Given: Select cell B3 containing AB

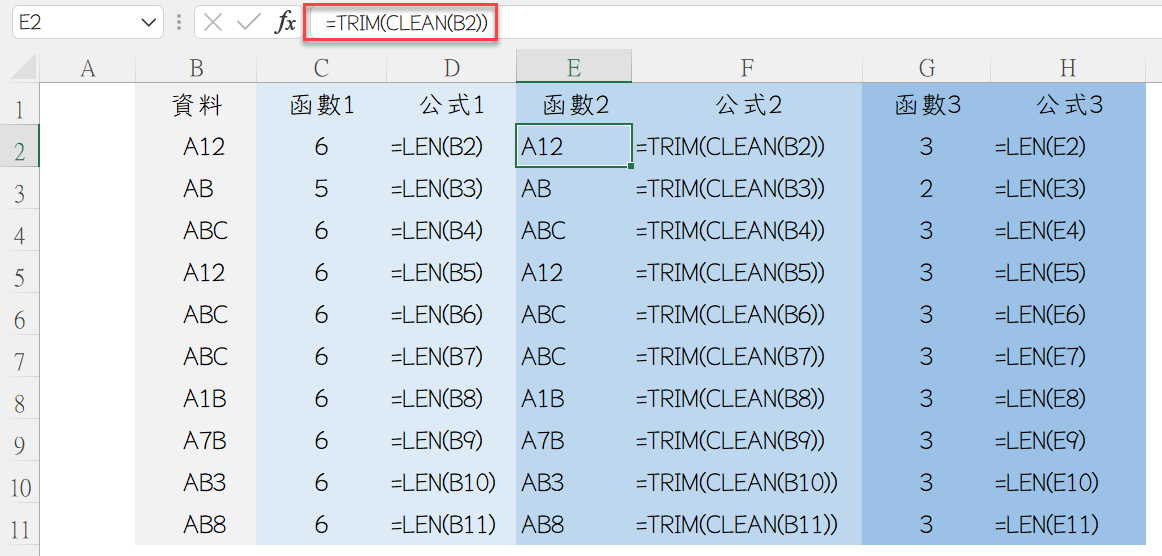Looking at the screenshot, I should 196,189.
